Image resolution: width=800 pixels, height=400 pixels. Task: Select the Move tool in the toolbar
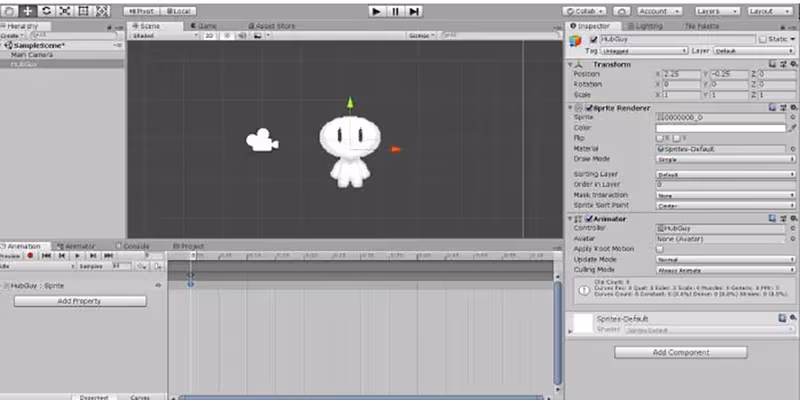pos(28,11)
